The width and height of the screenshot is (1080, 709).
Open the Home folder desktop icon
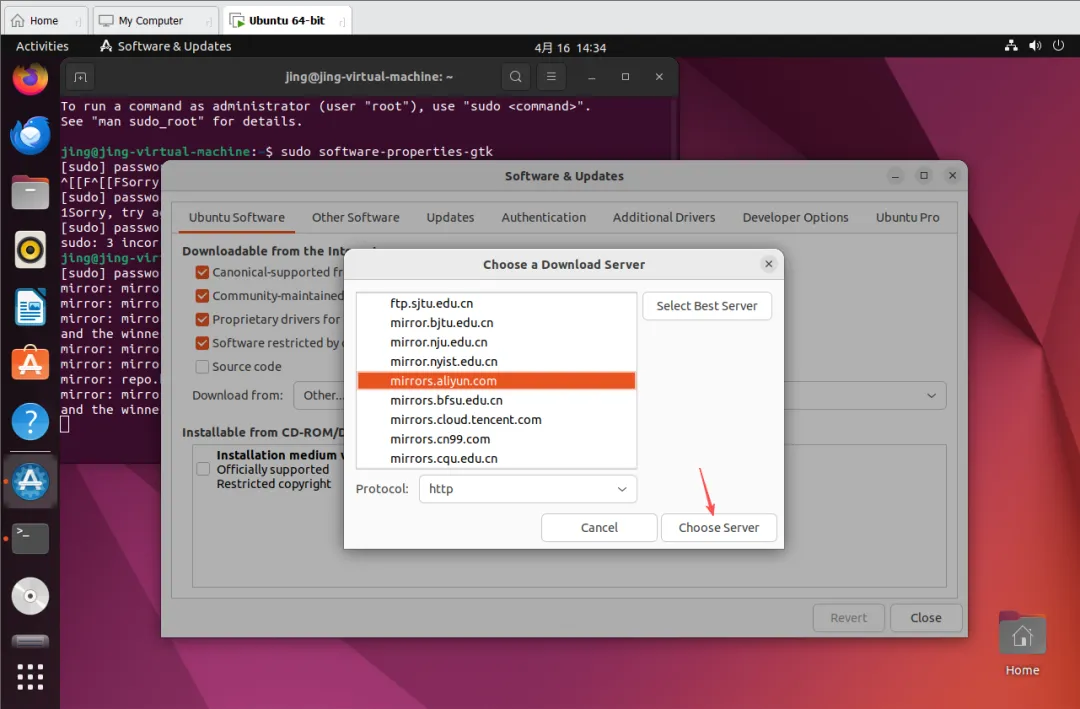(1022, 644)
